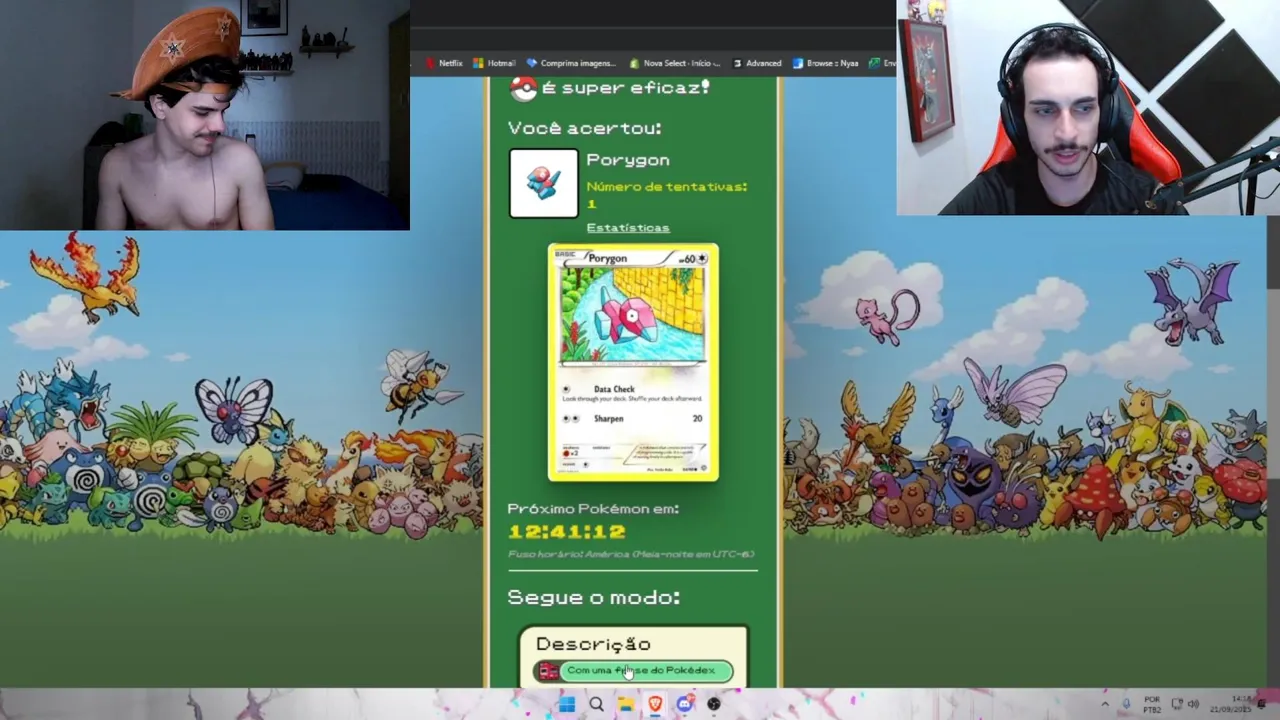Open the Hotmail bookmark

point(494,63)
